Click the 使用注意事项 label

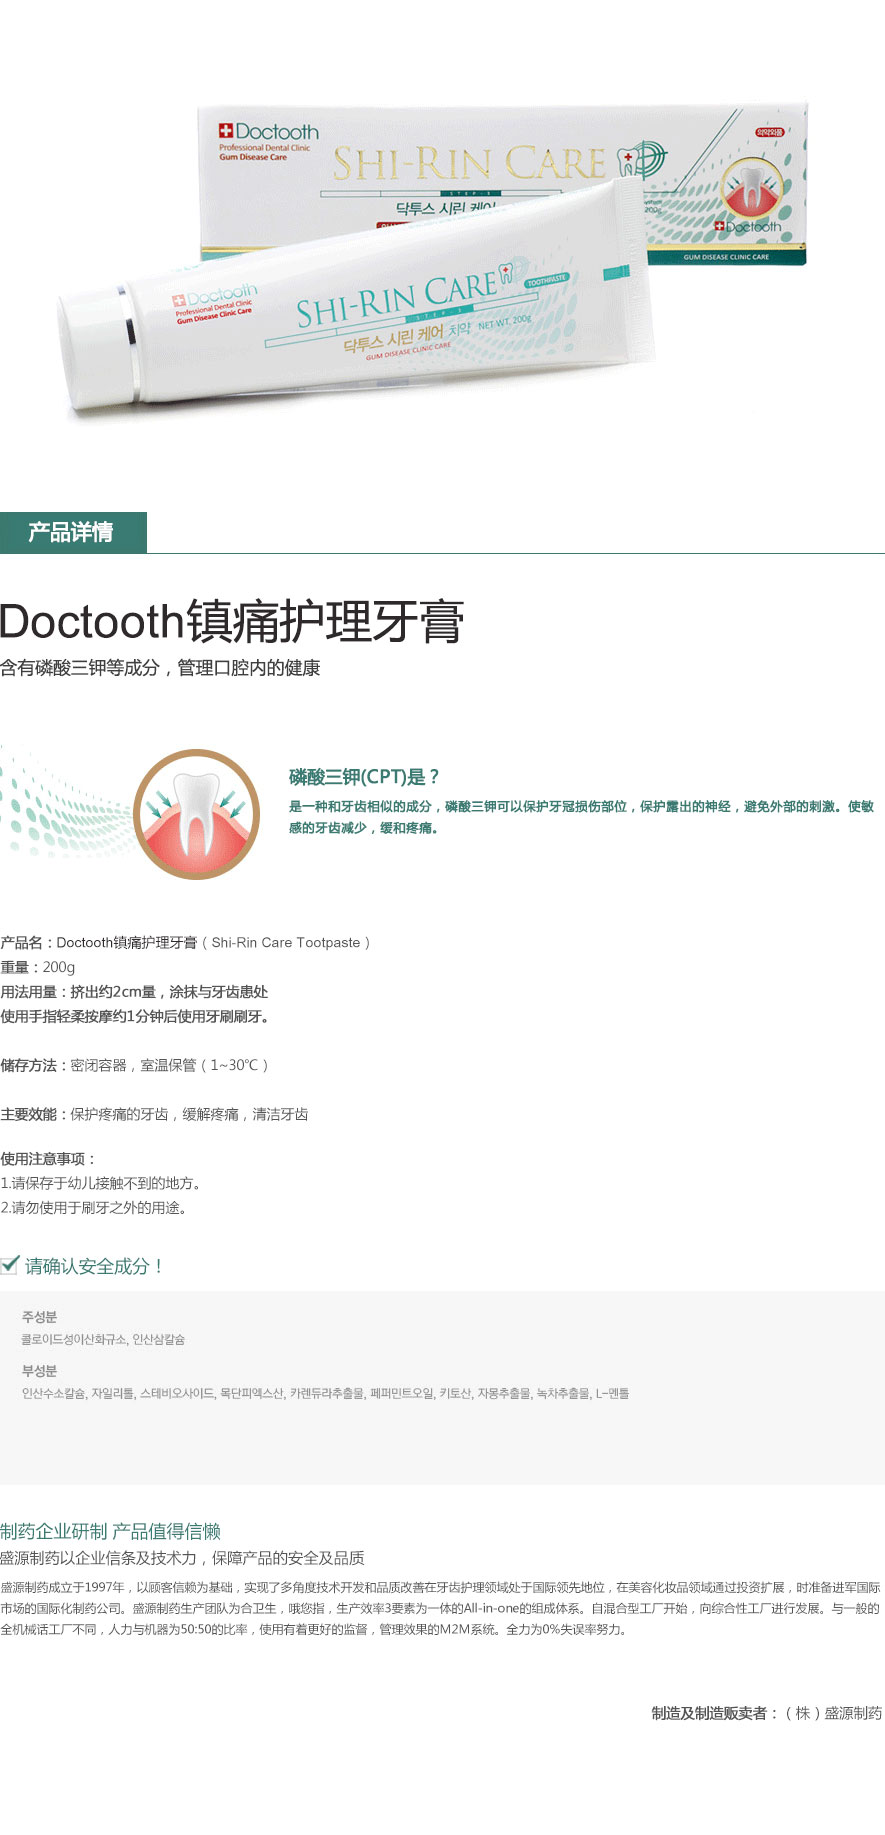click(x=49, y=1159)
